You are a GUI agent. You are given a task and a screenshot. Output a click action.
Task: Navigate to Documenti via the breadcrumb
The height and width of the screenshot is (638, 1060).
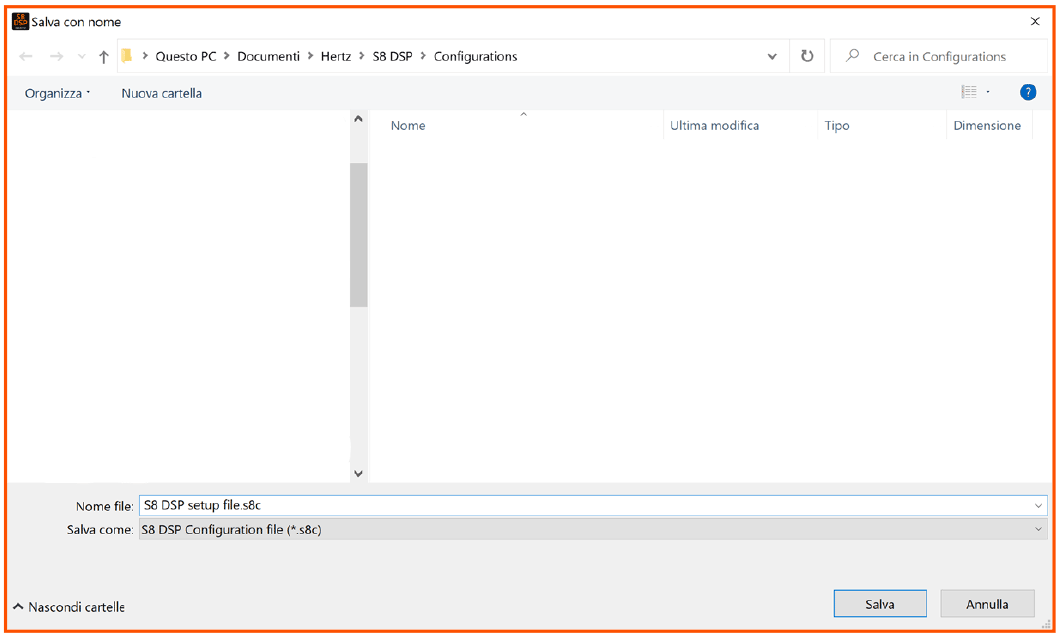click(268, 56)
